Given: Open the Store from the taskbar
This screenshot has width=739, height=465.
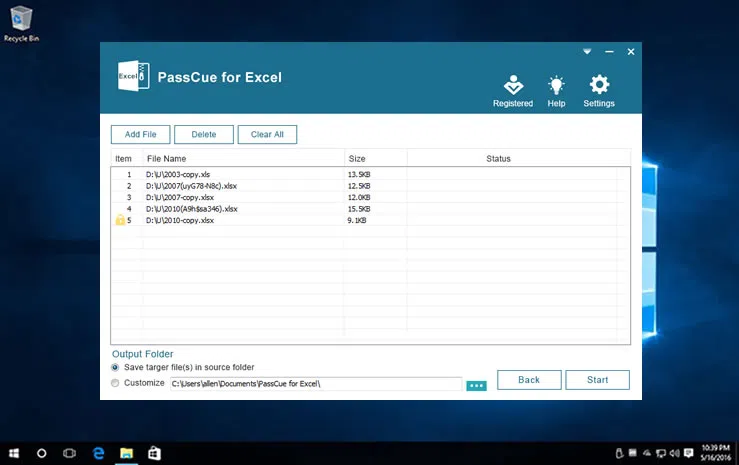Looking at the screenshot, I should [154, 453].
